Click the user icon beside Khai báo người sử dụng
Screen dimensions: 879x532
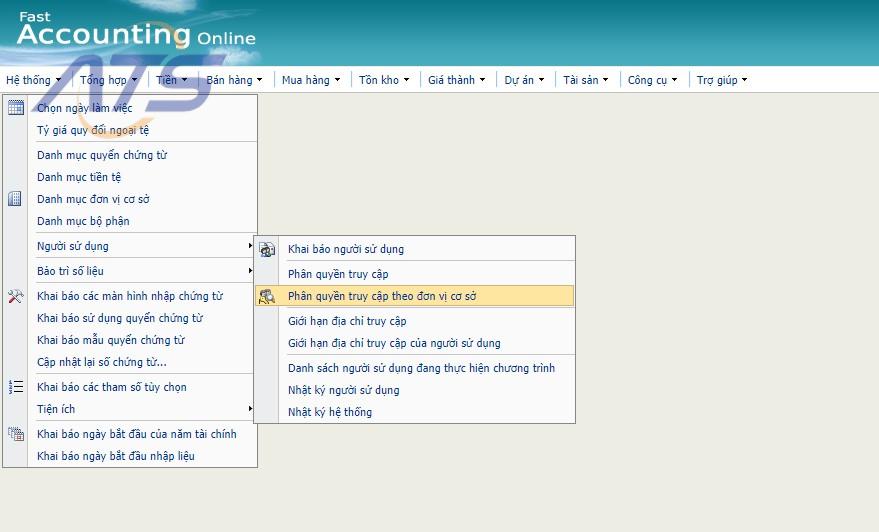coord(267,249)
